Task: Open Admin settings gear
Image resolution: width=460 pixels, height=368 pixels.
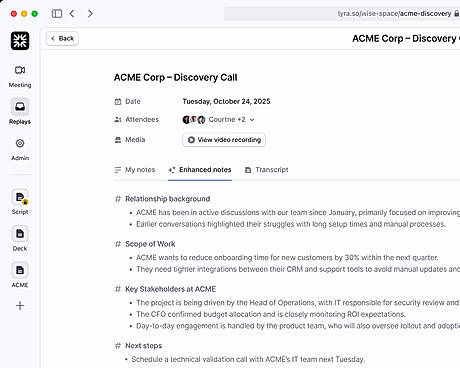Action: (20, 143)
